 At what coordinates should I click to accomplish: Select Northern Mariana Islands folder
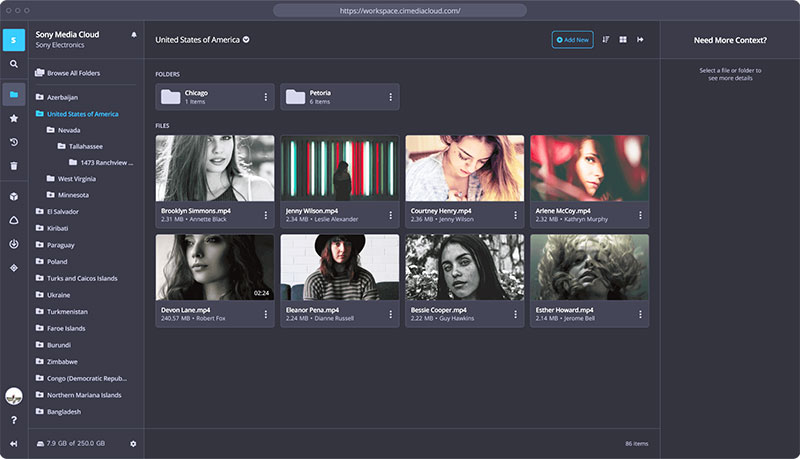[79, 395]
